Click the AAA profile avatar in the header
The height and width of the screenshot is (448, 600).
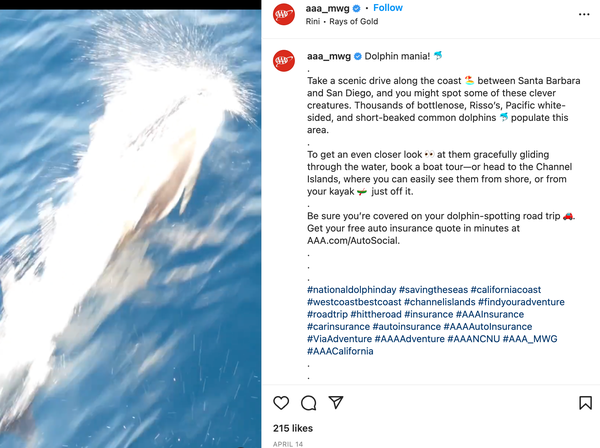tap(284, 15)
